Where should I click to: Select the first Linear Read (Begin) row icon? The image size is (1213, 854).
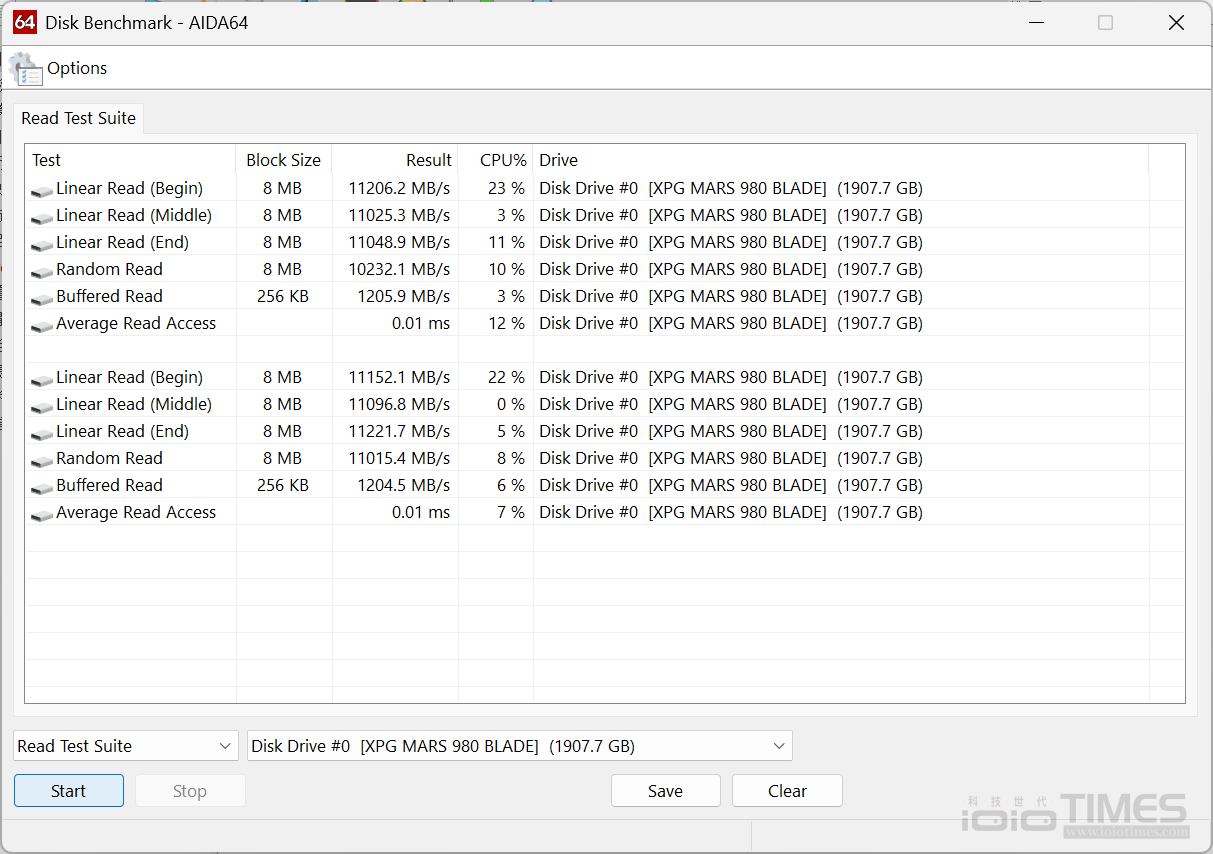[42, 190]
